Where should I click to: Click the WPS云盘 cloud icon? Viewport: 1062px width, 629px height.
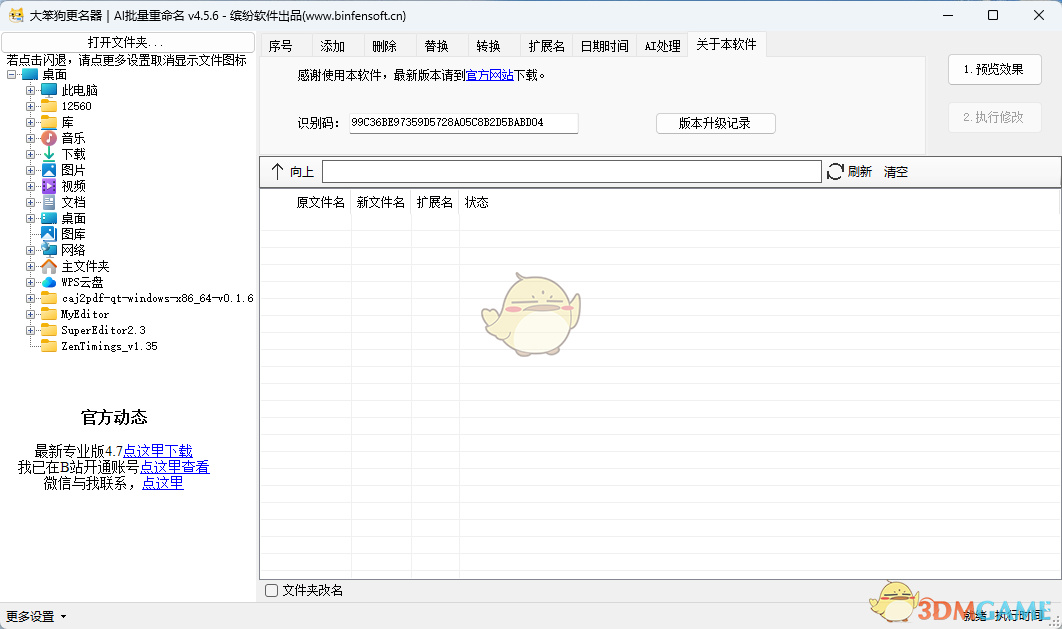pos(50,281)
